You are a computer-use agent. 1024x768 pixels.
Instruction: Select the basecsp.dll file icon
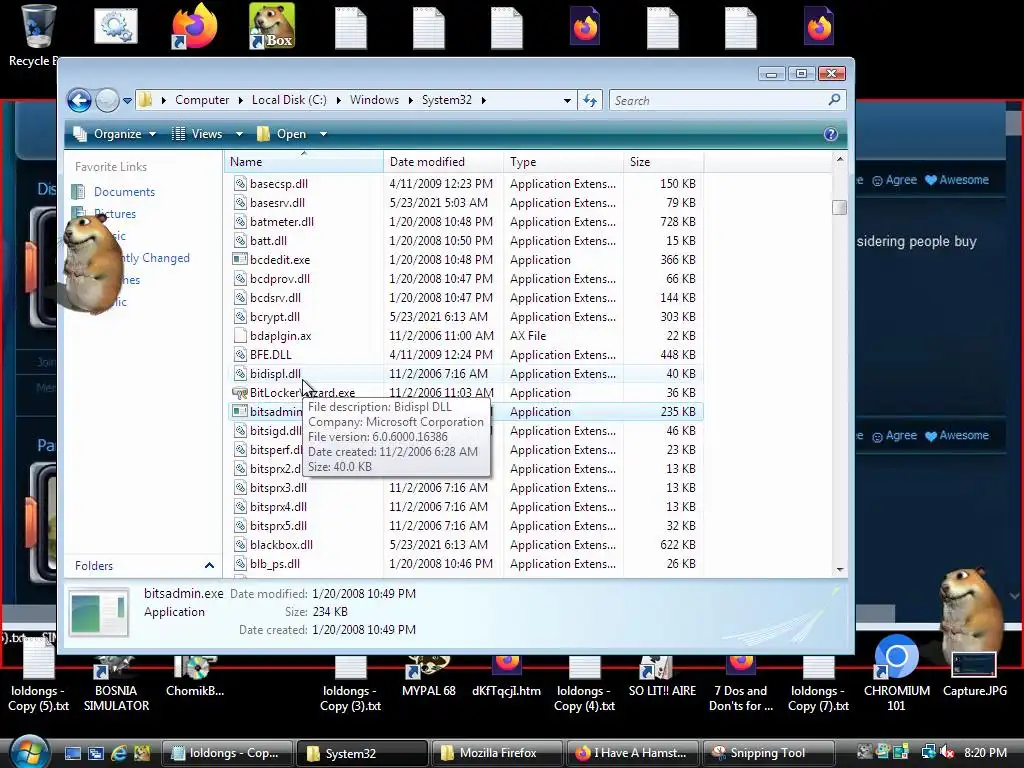240,184
